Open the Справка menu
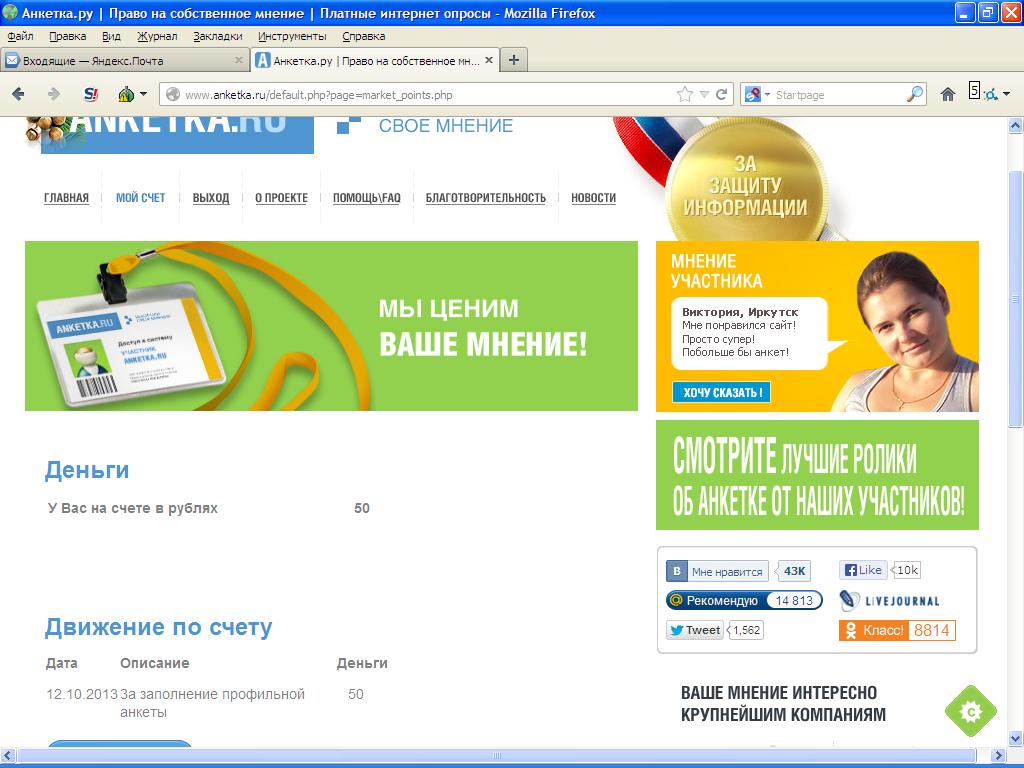 tap(364, 37)
